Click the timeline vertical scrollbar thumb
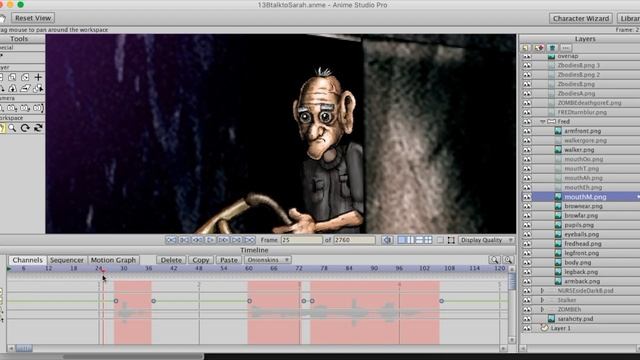The width and height of the screenshot is (640, 360). (x=512, y=281)
